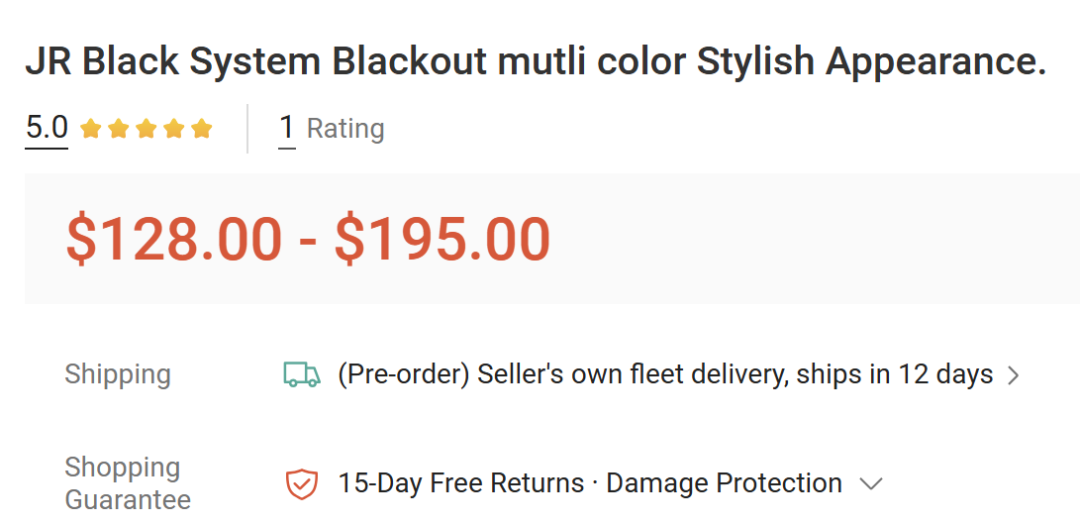Screen dimensions: 1080x524
Task: Click the second gold rating star
Action: 118,129
